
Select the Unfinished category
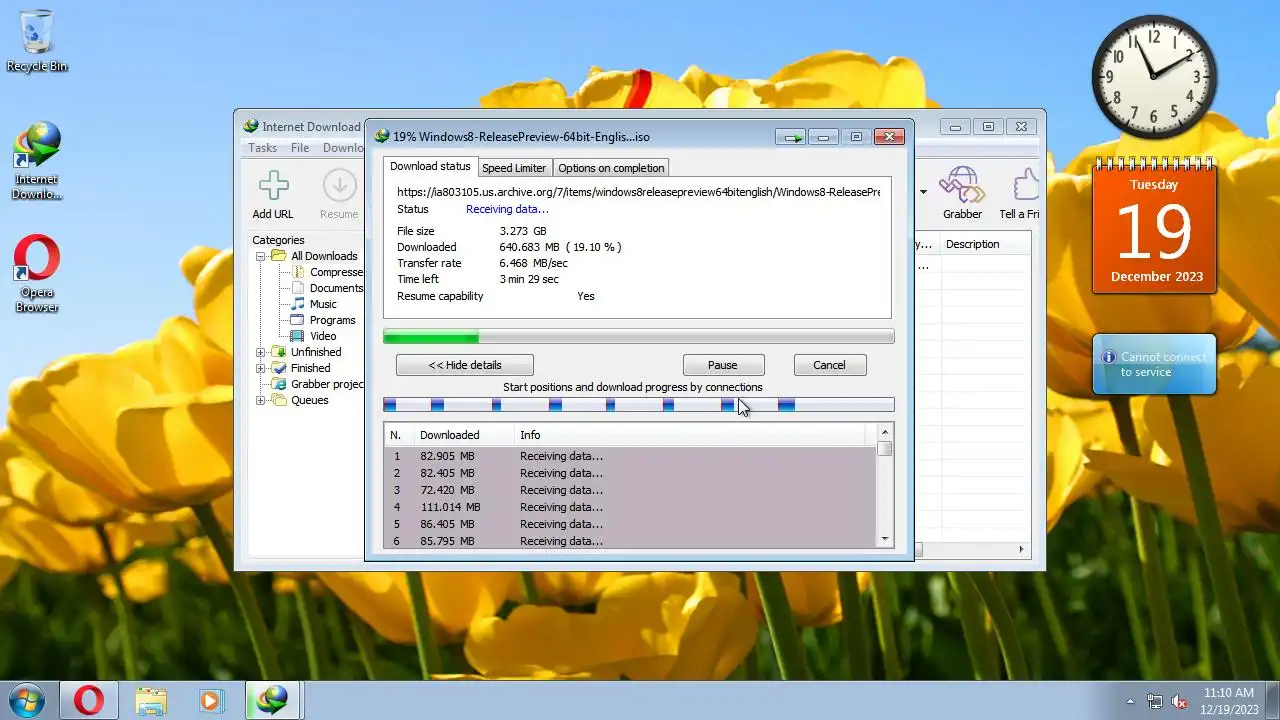(x=316, y=352)
